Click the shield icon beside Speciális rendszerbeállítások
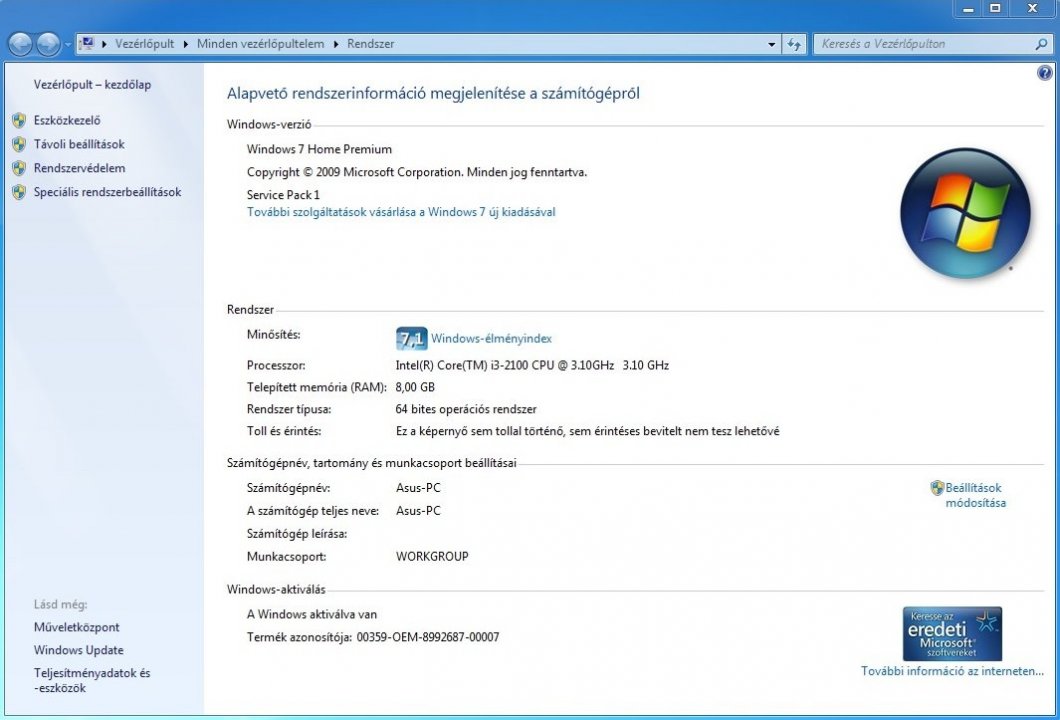Viewport: 1060px width, 720px height. [19, 192]
